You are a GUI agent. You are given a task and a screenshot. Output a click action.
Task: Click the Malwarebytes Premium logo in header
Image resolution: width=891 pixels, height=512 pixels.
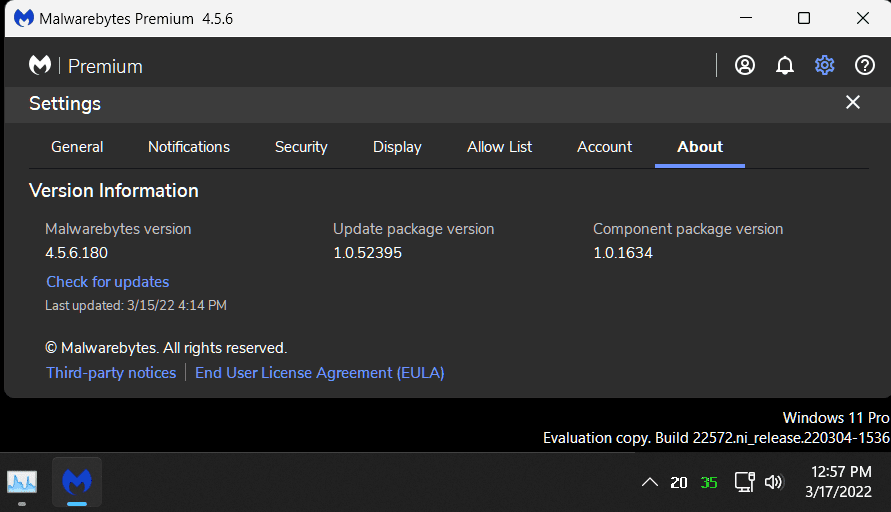40,65
